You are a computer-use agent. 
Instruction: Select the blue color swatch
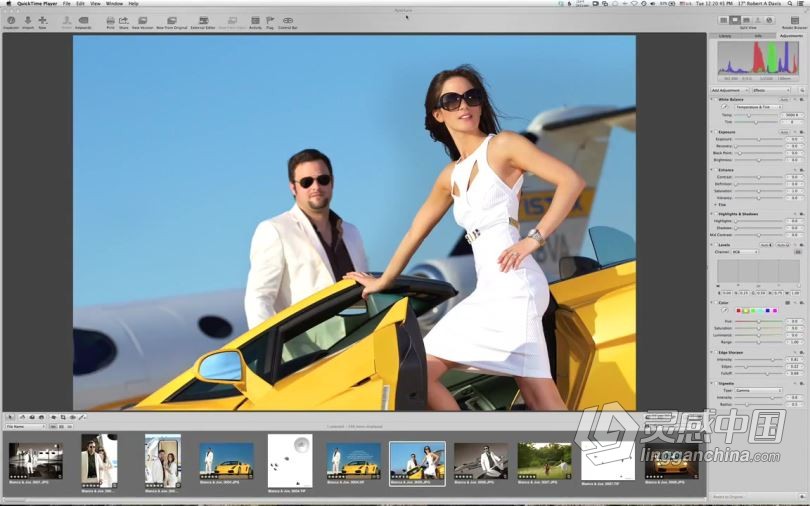pos(768,310)
